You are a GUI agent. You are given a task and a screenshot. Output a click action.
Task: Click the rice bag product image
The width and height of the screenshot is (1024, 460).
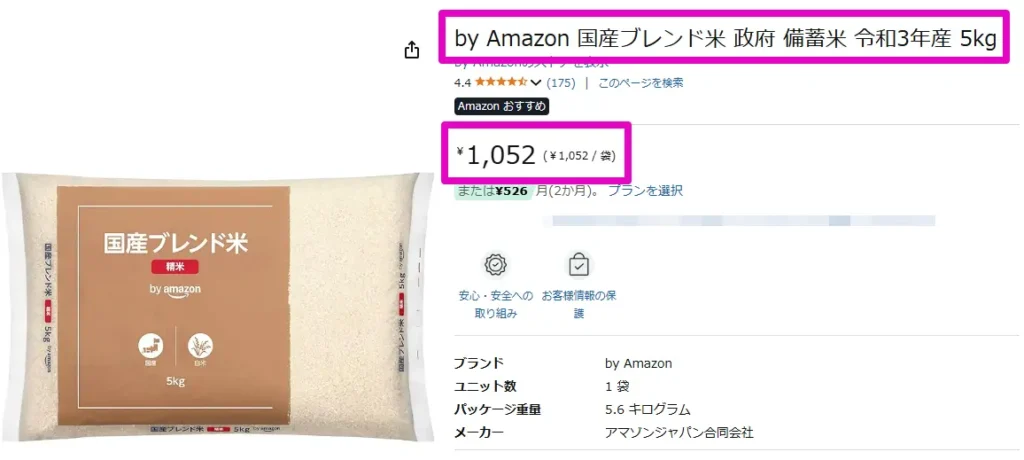[x=217, y=306]
